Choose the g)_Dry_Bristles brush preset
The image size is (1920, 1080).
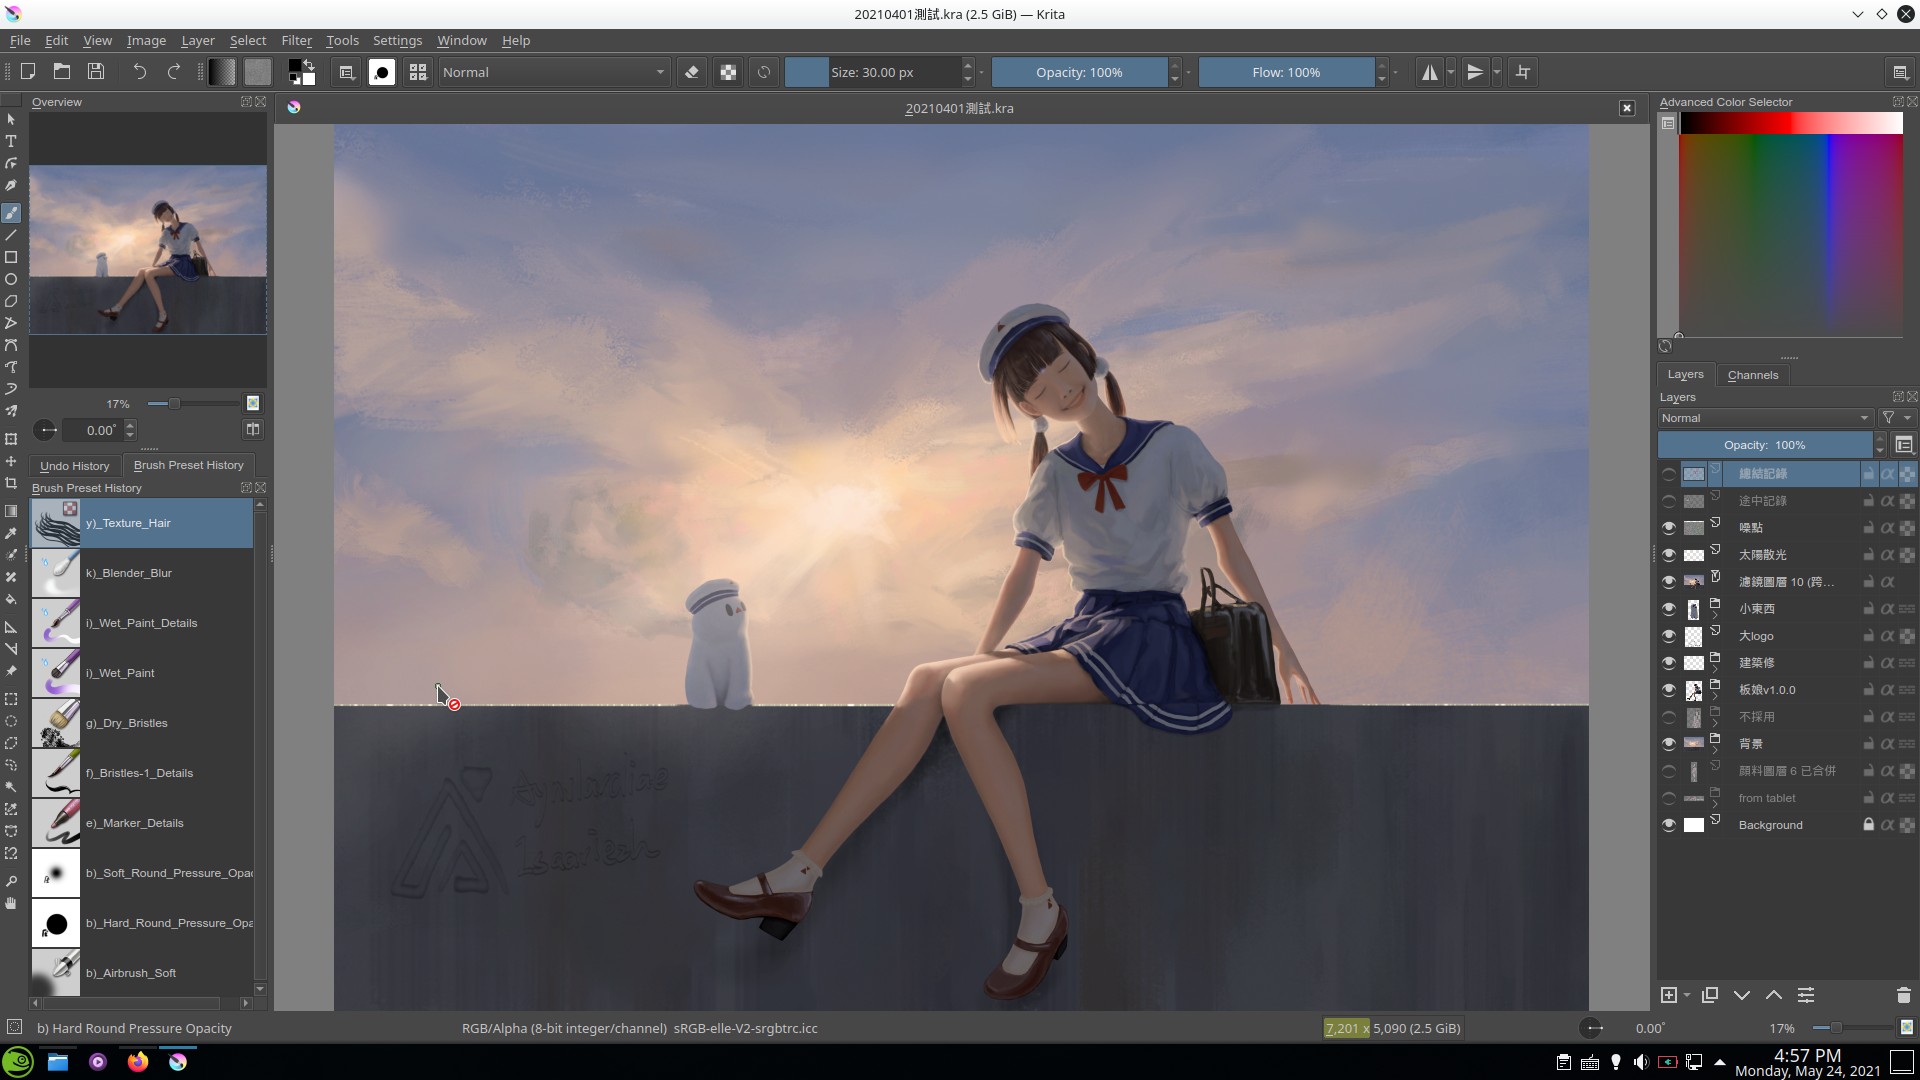point(142,723)
